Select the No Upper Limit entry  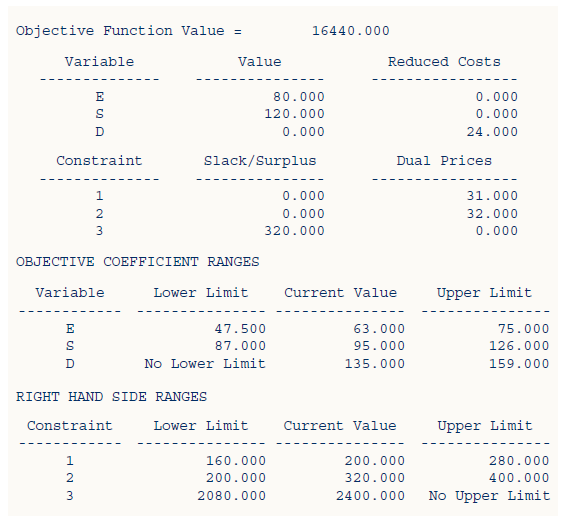(490, 496)
